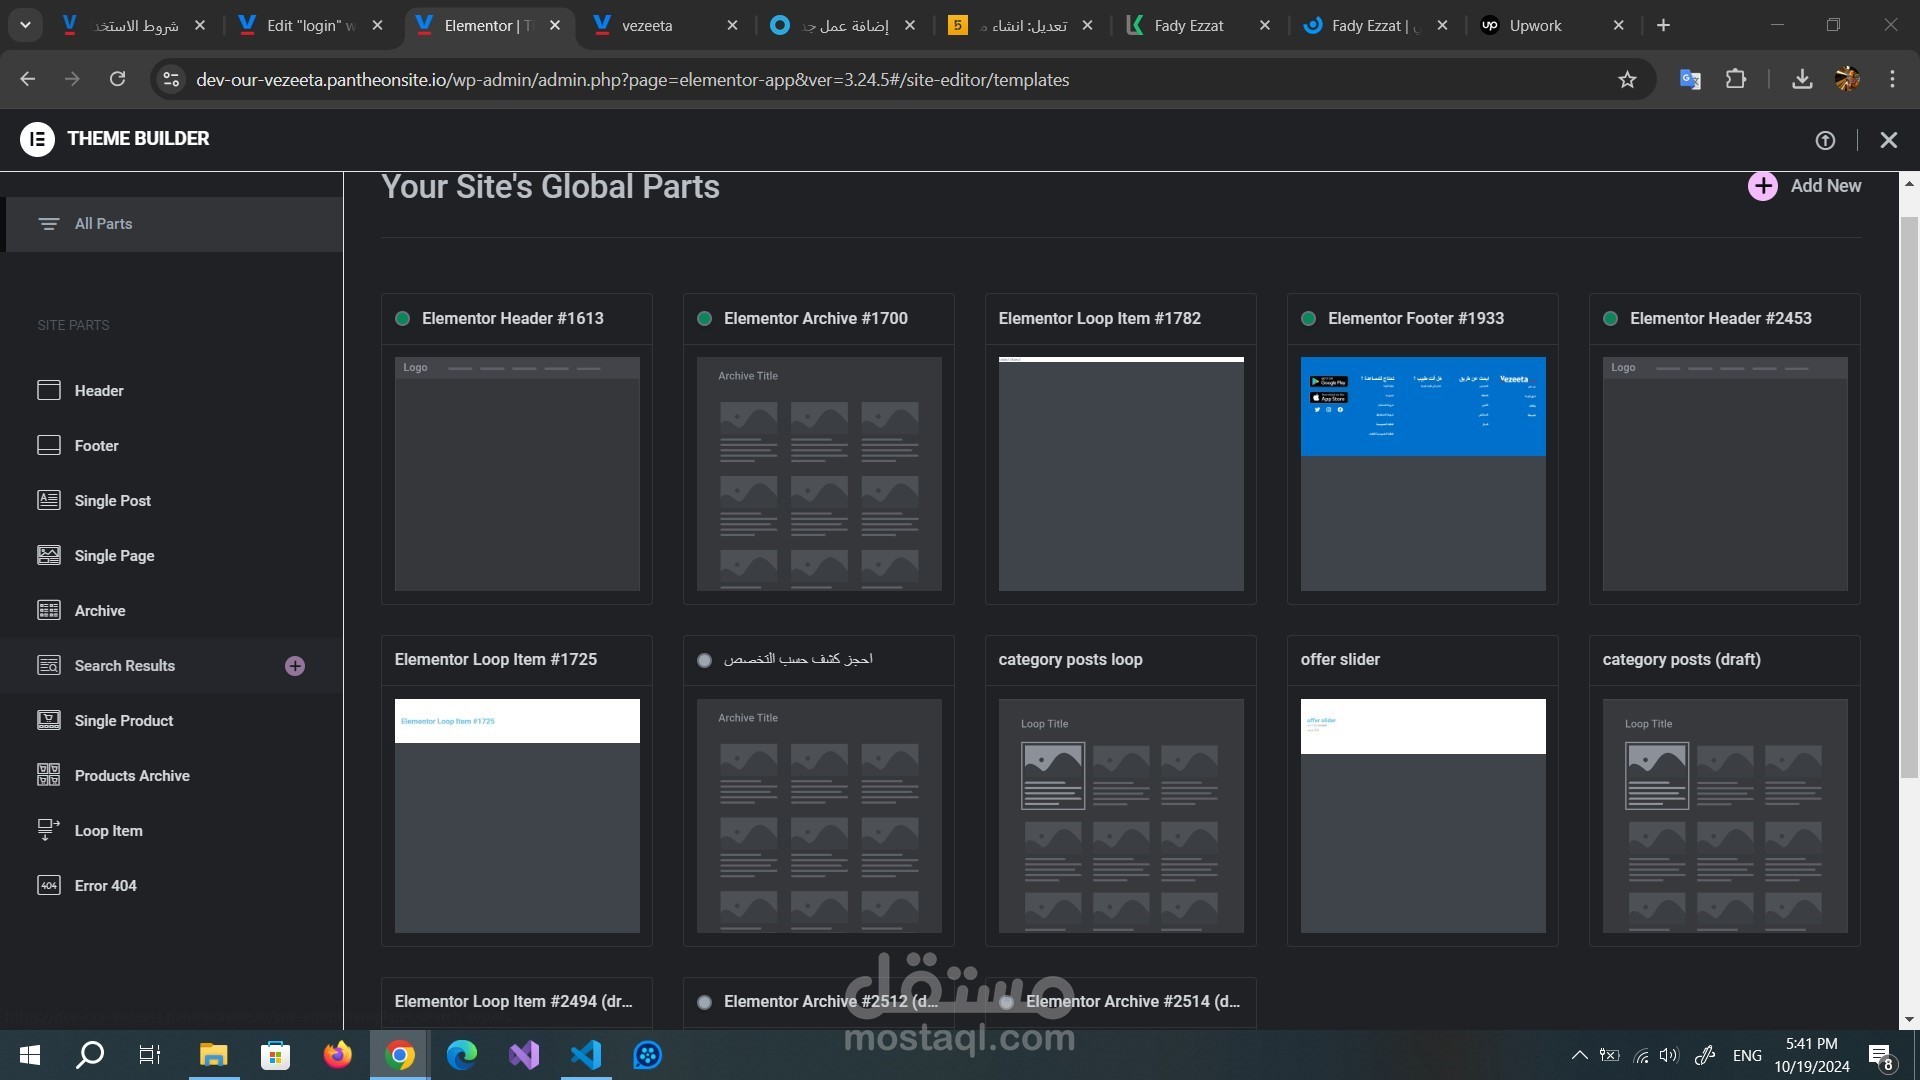Click status dot on Elementor Header #1613
This screenshot has height=1080, width=1920.
pyautogui.click(x=403, y=319)
